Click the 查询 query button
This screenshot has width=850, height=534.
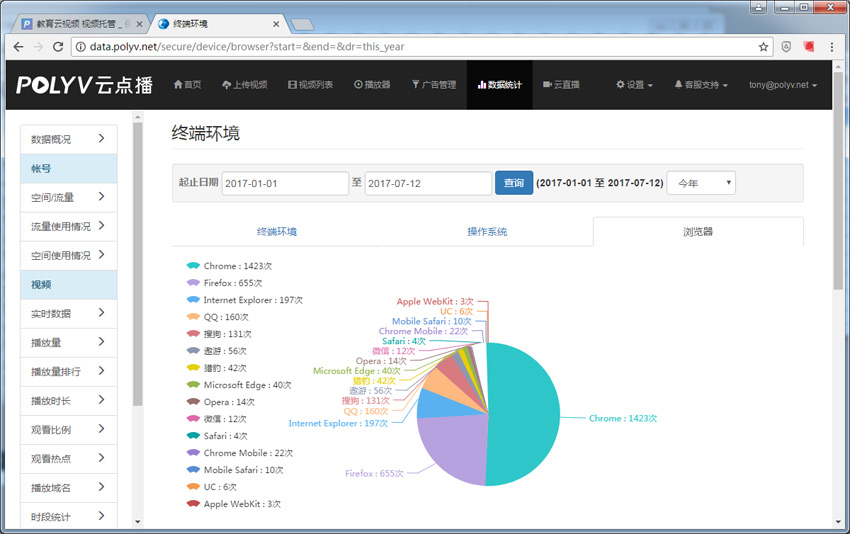513,183
